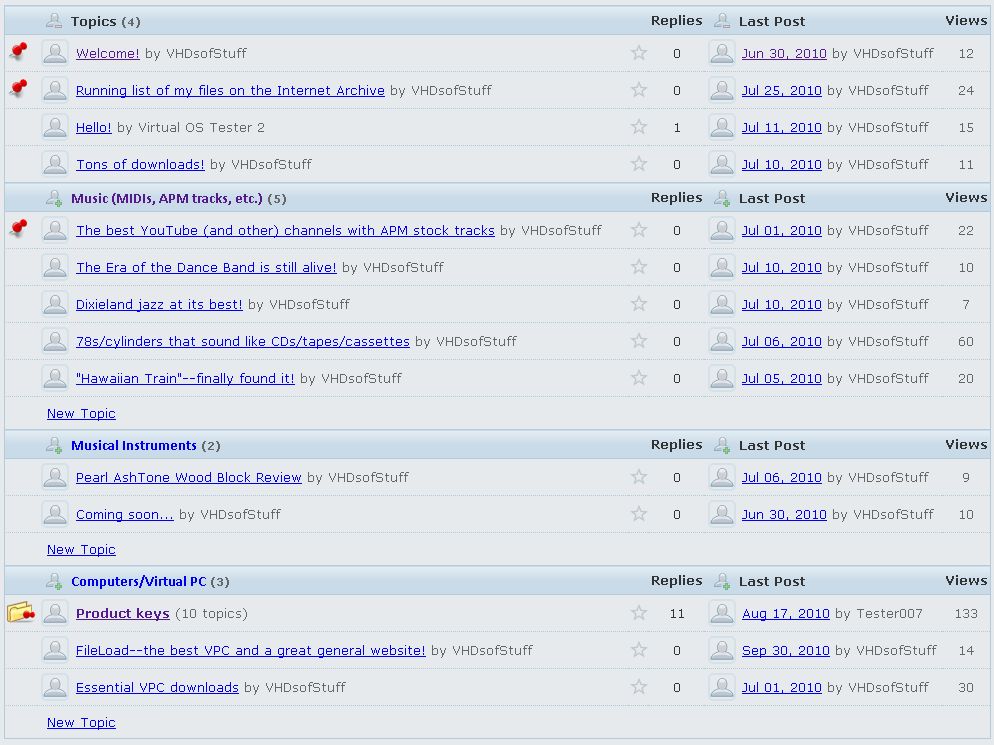Open the Sep 30, 2010 last post link
This screenshot has width=994, height=745.
pos(785,650)
